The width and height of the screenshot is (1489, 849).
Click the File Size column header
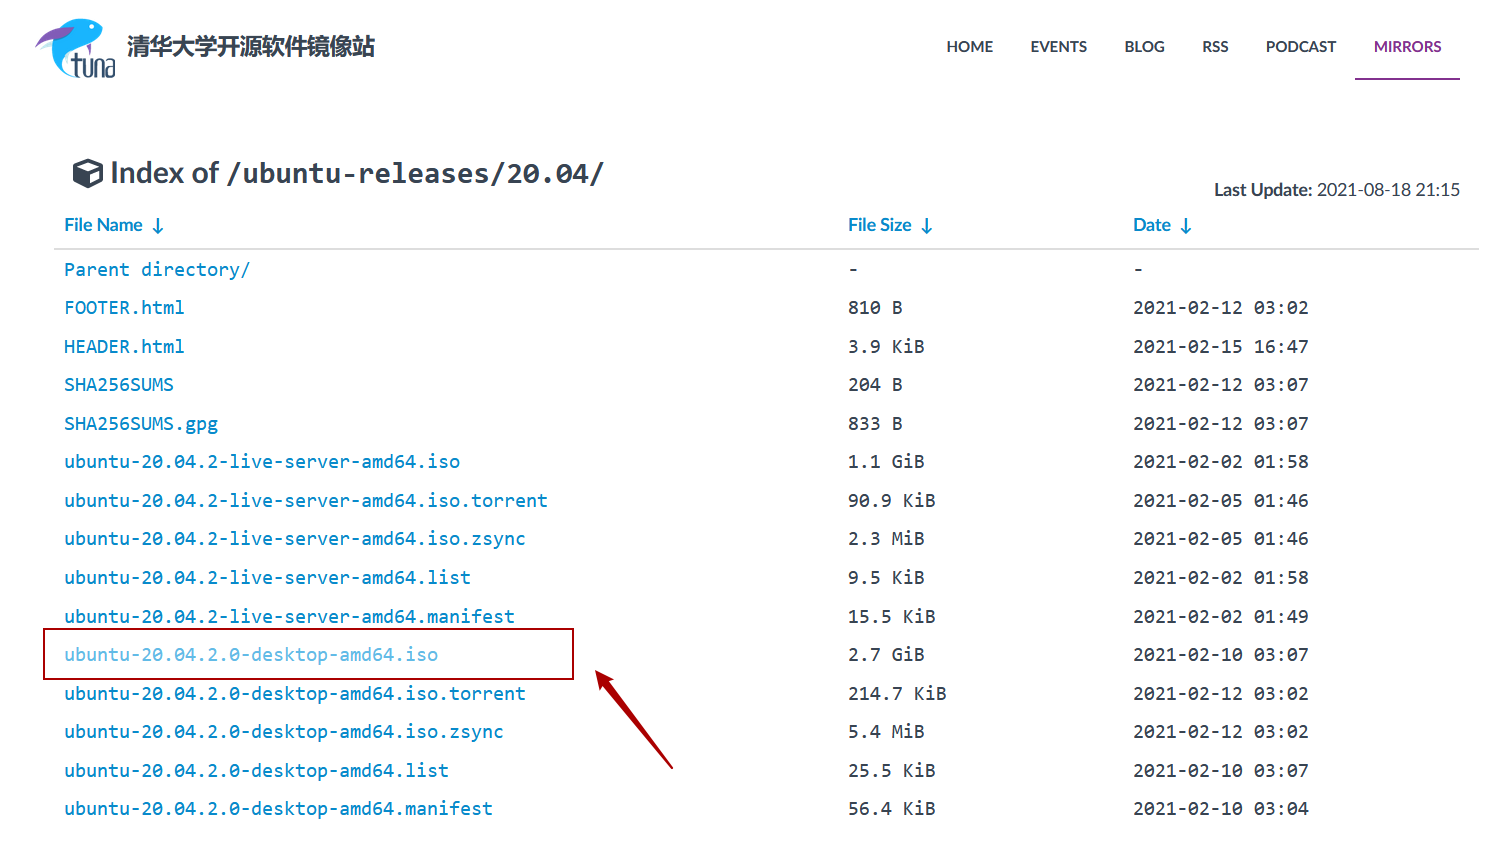[880, 225]
